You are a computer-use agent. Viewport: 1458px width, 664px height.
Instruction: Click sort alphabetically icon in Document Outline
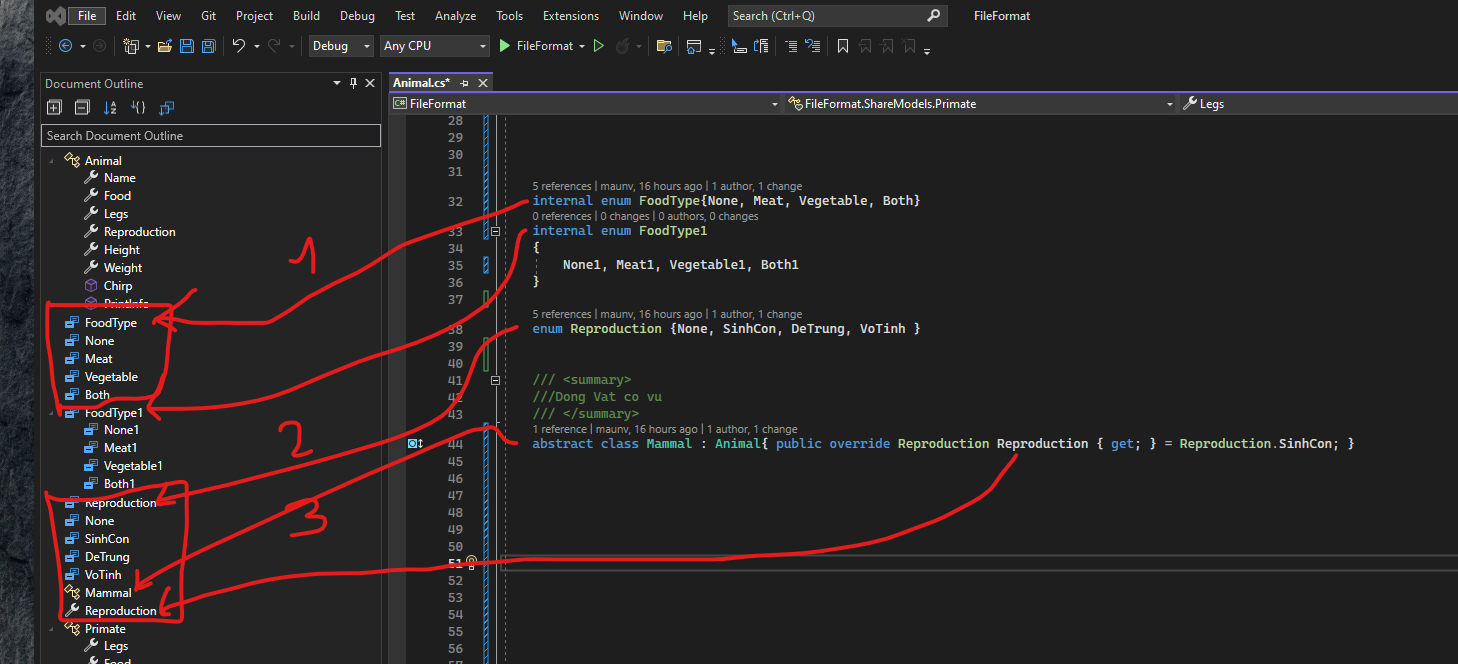coord(110,108)
